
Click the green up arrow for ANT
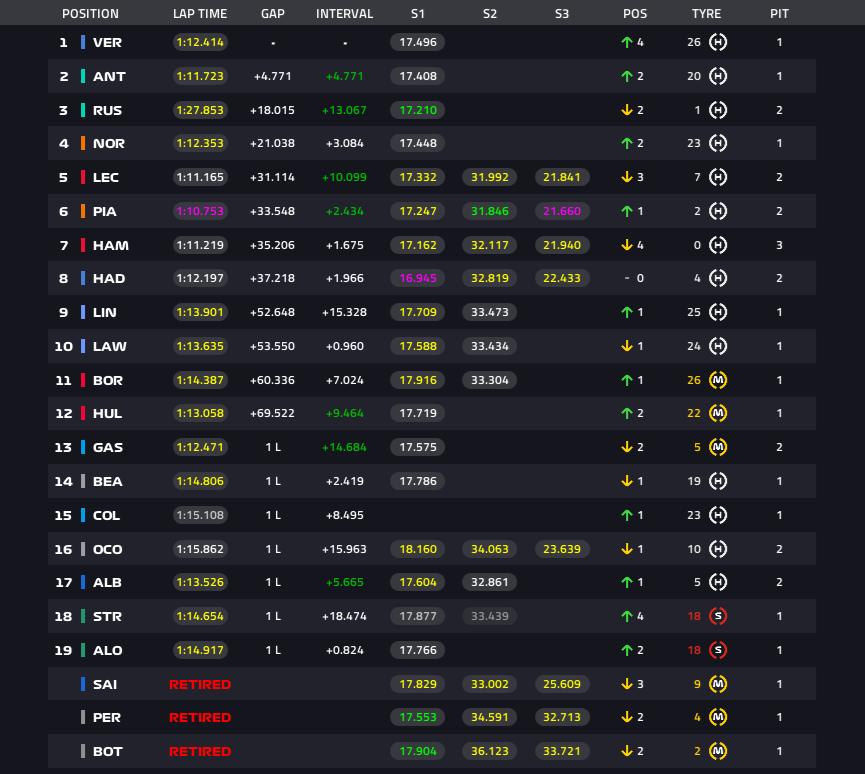click(x=627, y=76)
